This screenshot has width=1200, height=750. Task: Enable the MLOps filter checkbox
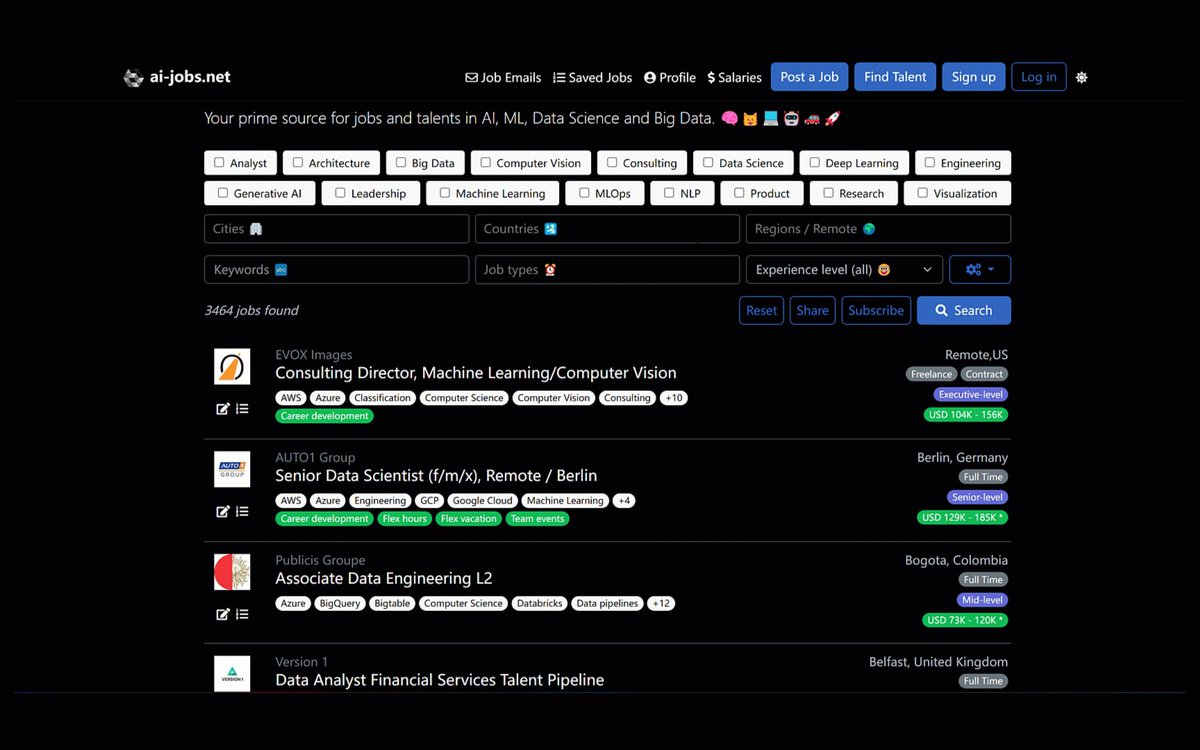(585, 193)
